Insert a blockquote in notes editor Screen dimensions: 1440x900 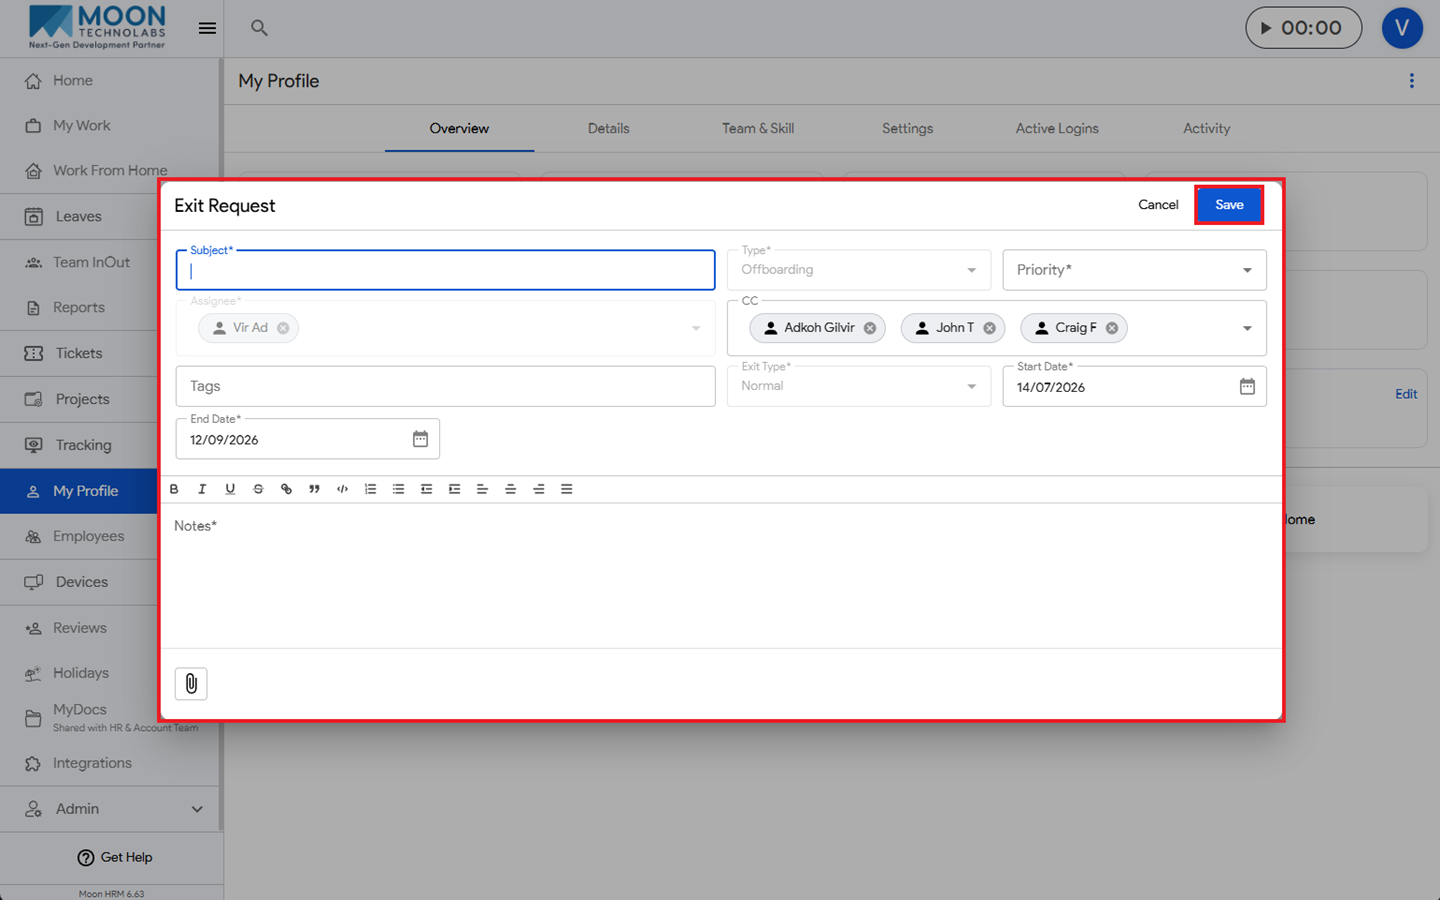point(314,489)
